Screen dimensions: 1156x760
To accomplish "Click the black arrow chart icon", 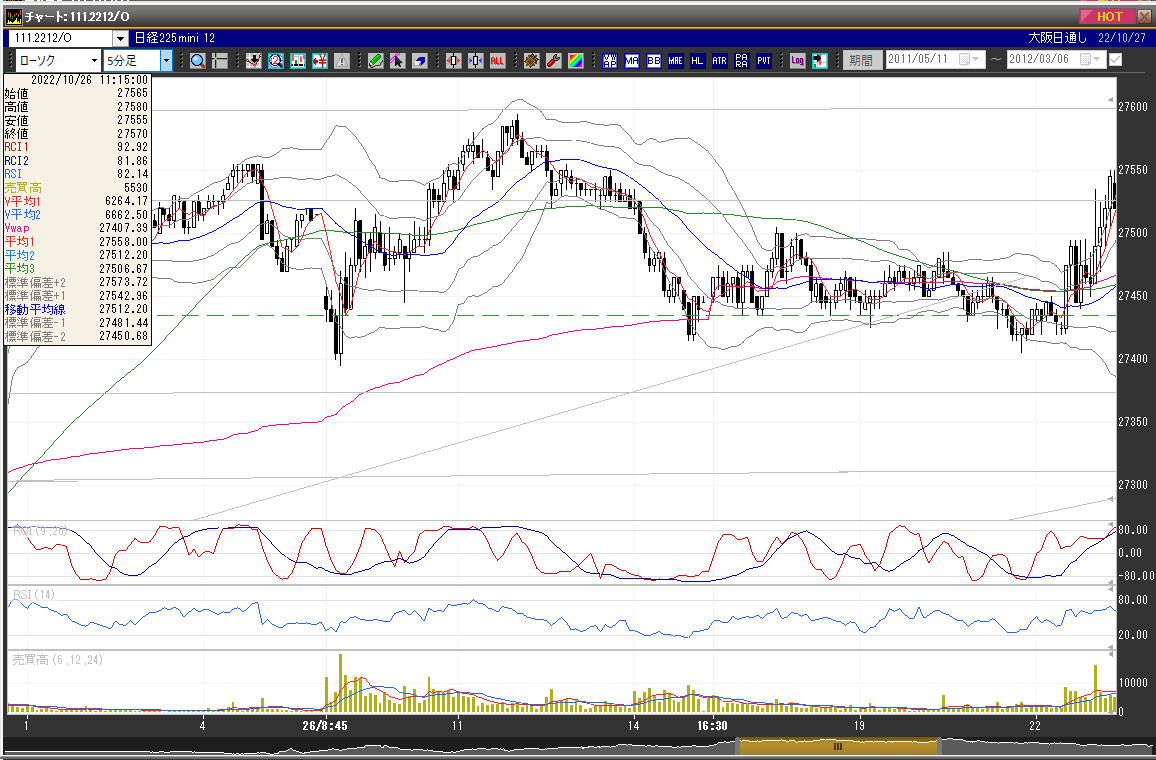I will 820,60.
